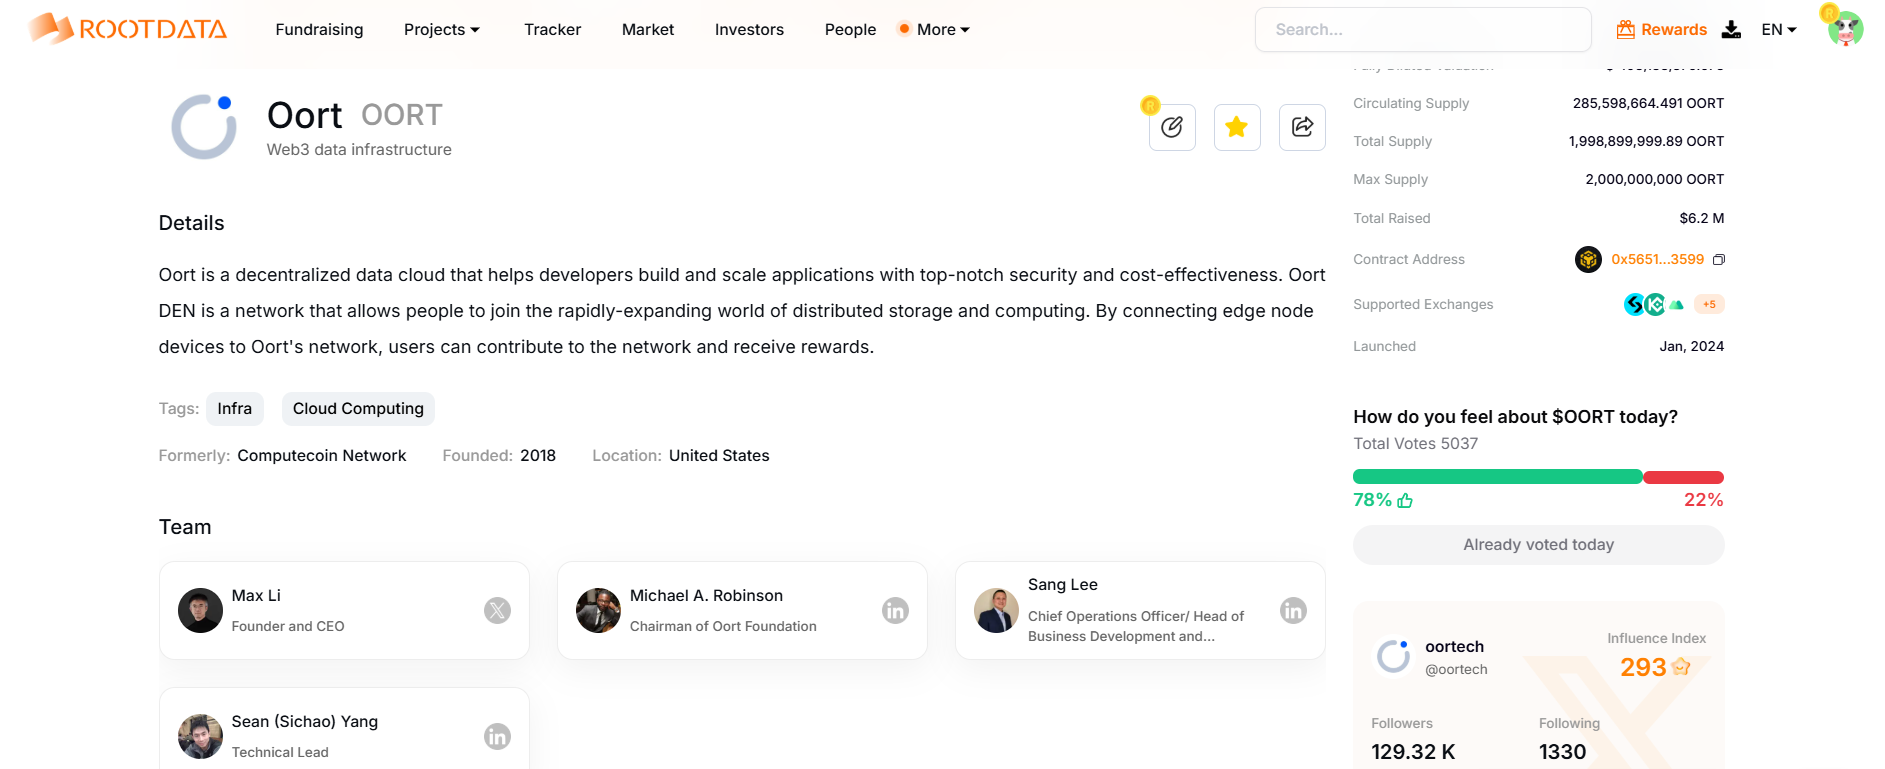
Task: Click Max Li's profile photo
Action: click(200, 610)
